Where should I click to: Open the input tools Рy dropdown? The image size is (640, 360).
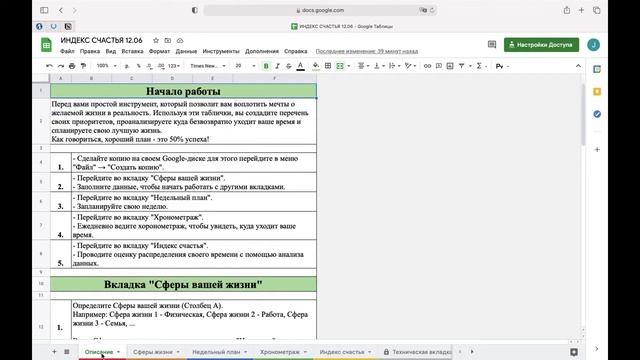[502, 66]
